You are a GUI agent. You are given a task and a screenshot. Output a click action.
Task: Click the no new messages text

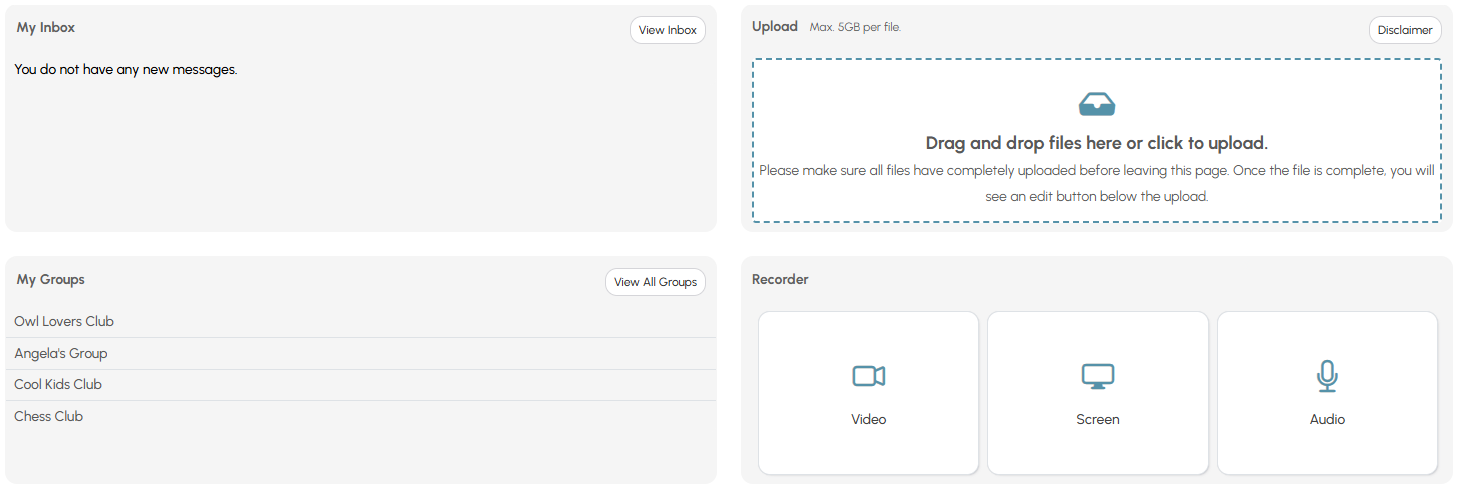click(x=126, y=69)
